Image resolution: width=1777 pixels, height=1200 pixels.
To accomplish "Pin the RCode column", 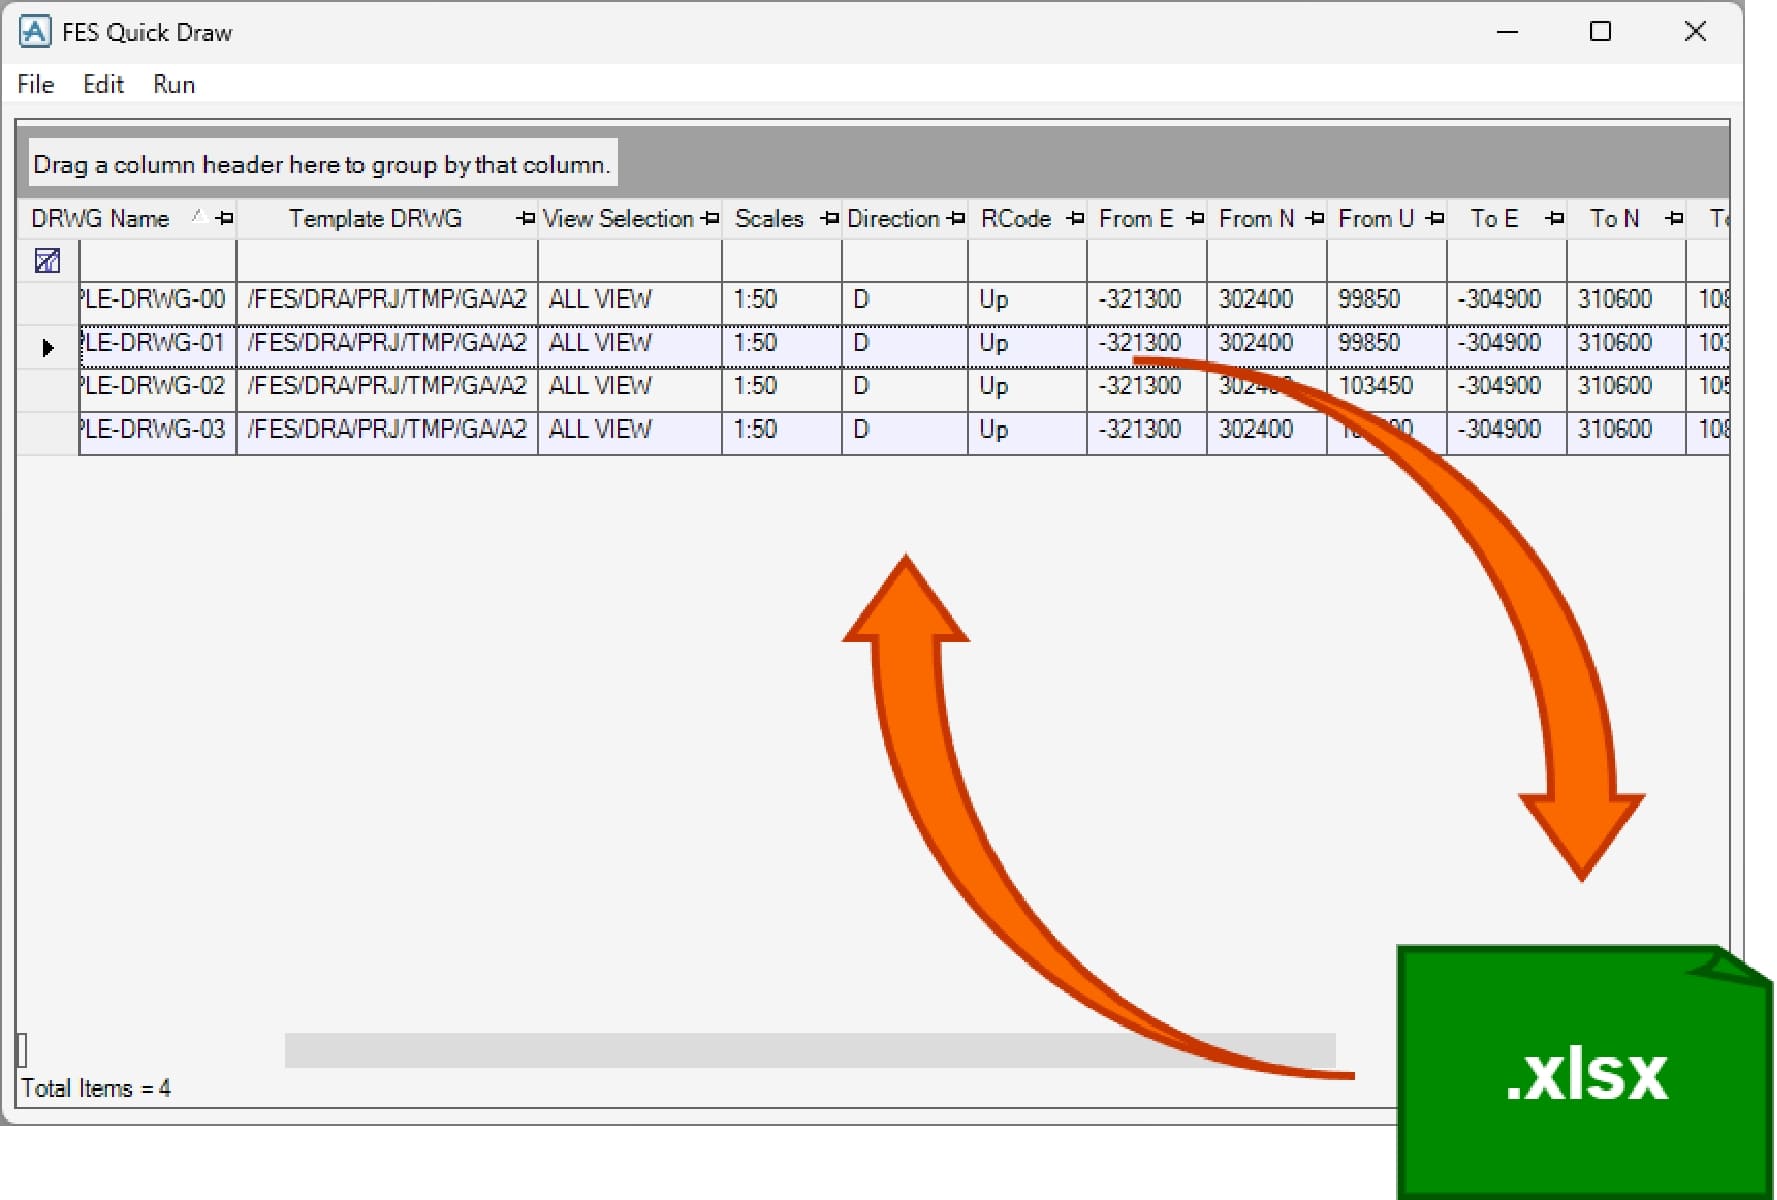I will [1075, 219].
